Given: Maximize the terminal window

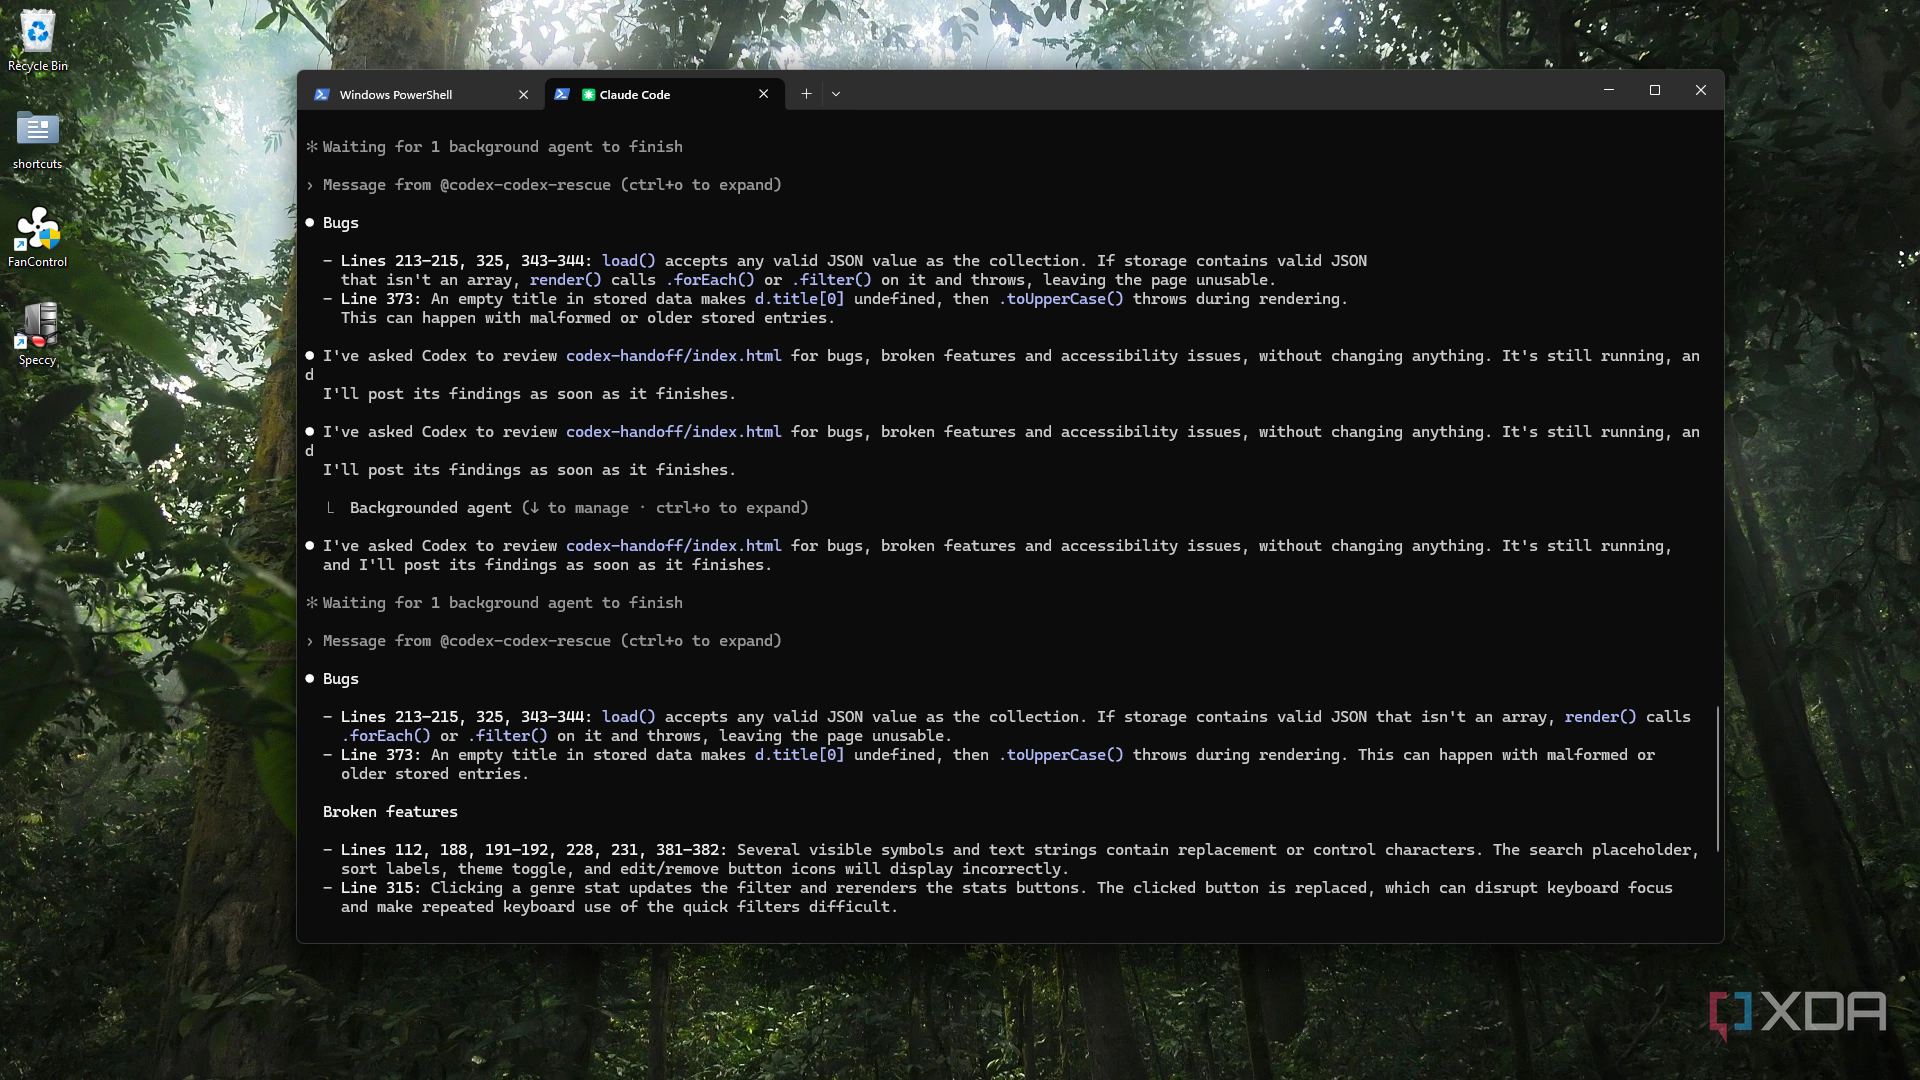Looking at the screenshot, I should (1655, 90).
